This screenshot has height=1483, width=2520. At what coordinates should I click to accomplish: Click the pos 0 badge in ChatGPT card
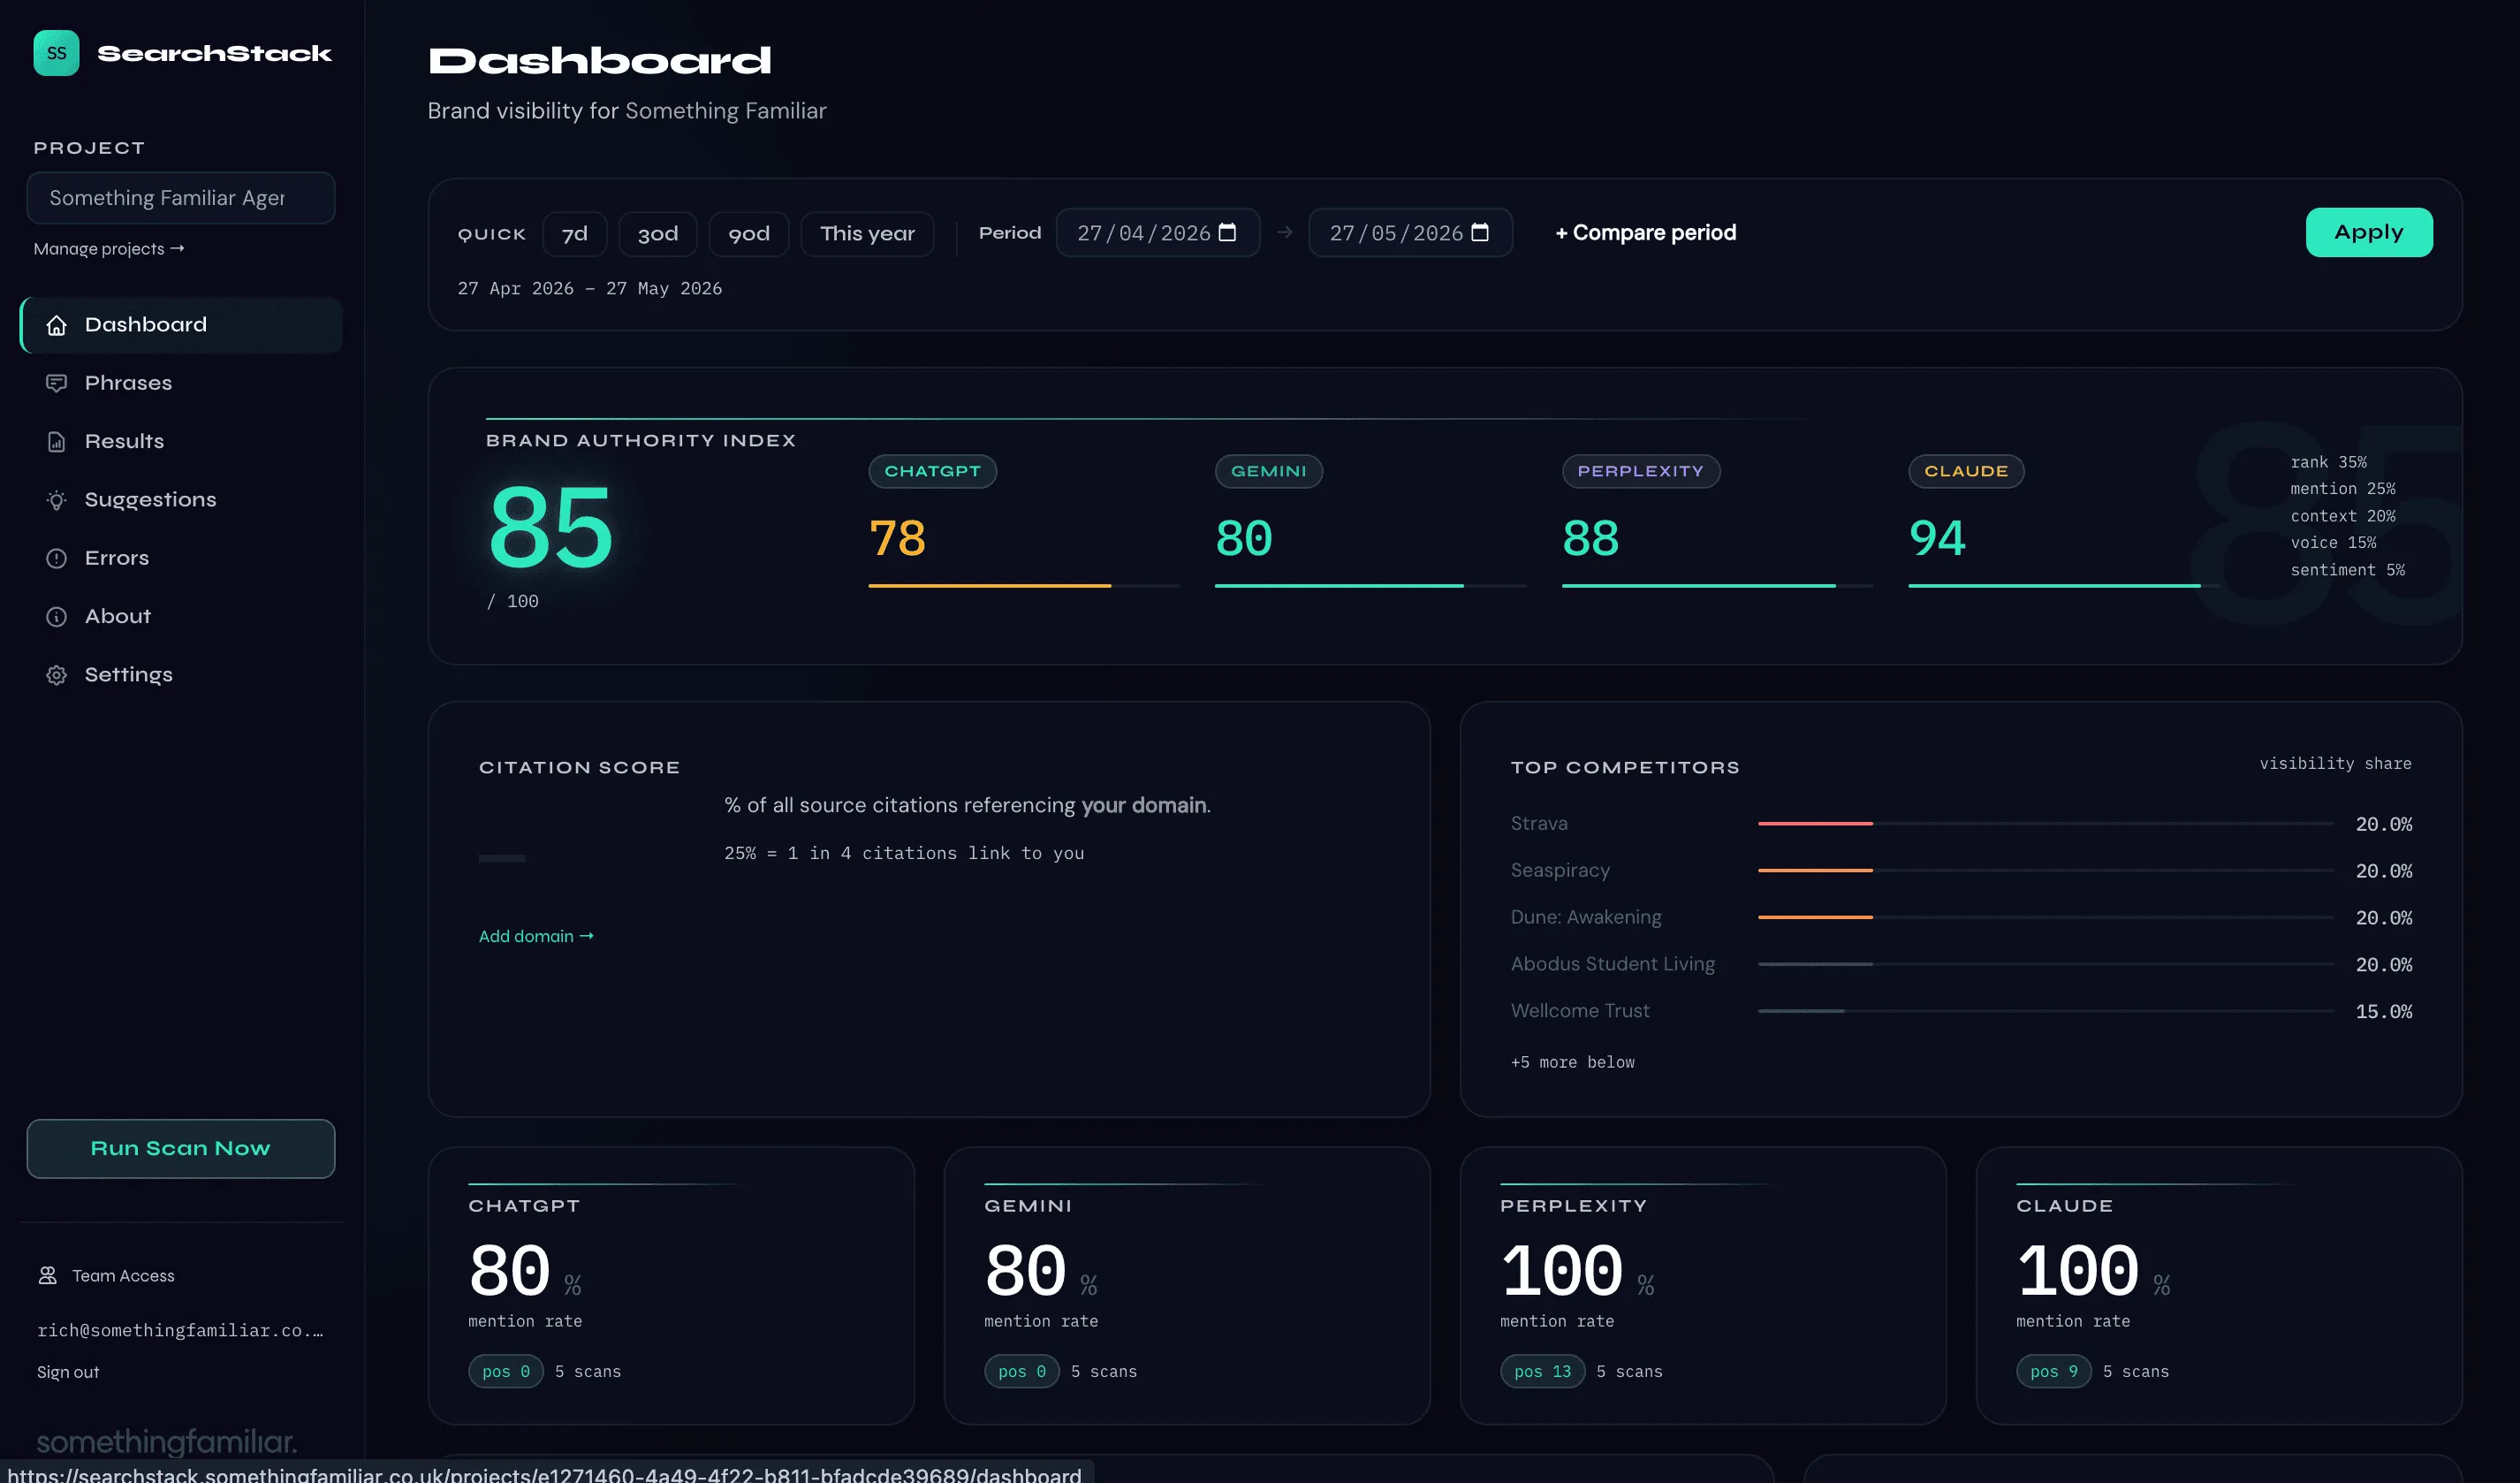pos(506,1371)
